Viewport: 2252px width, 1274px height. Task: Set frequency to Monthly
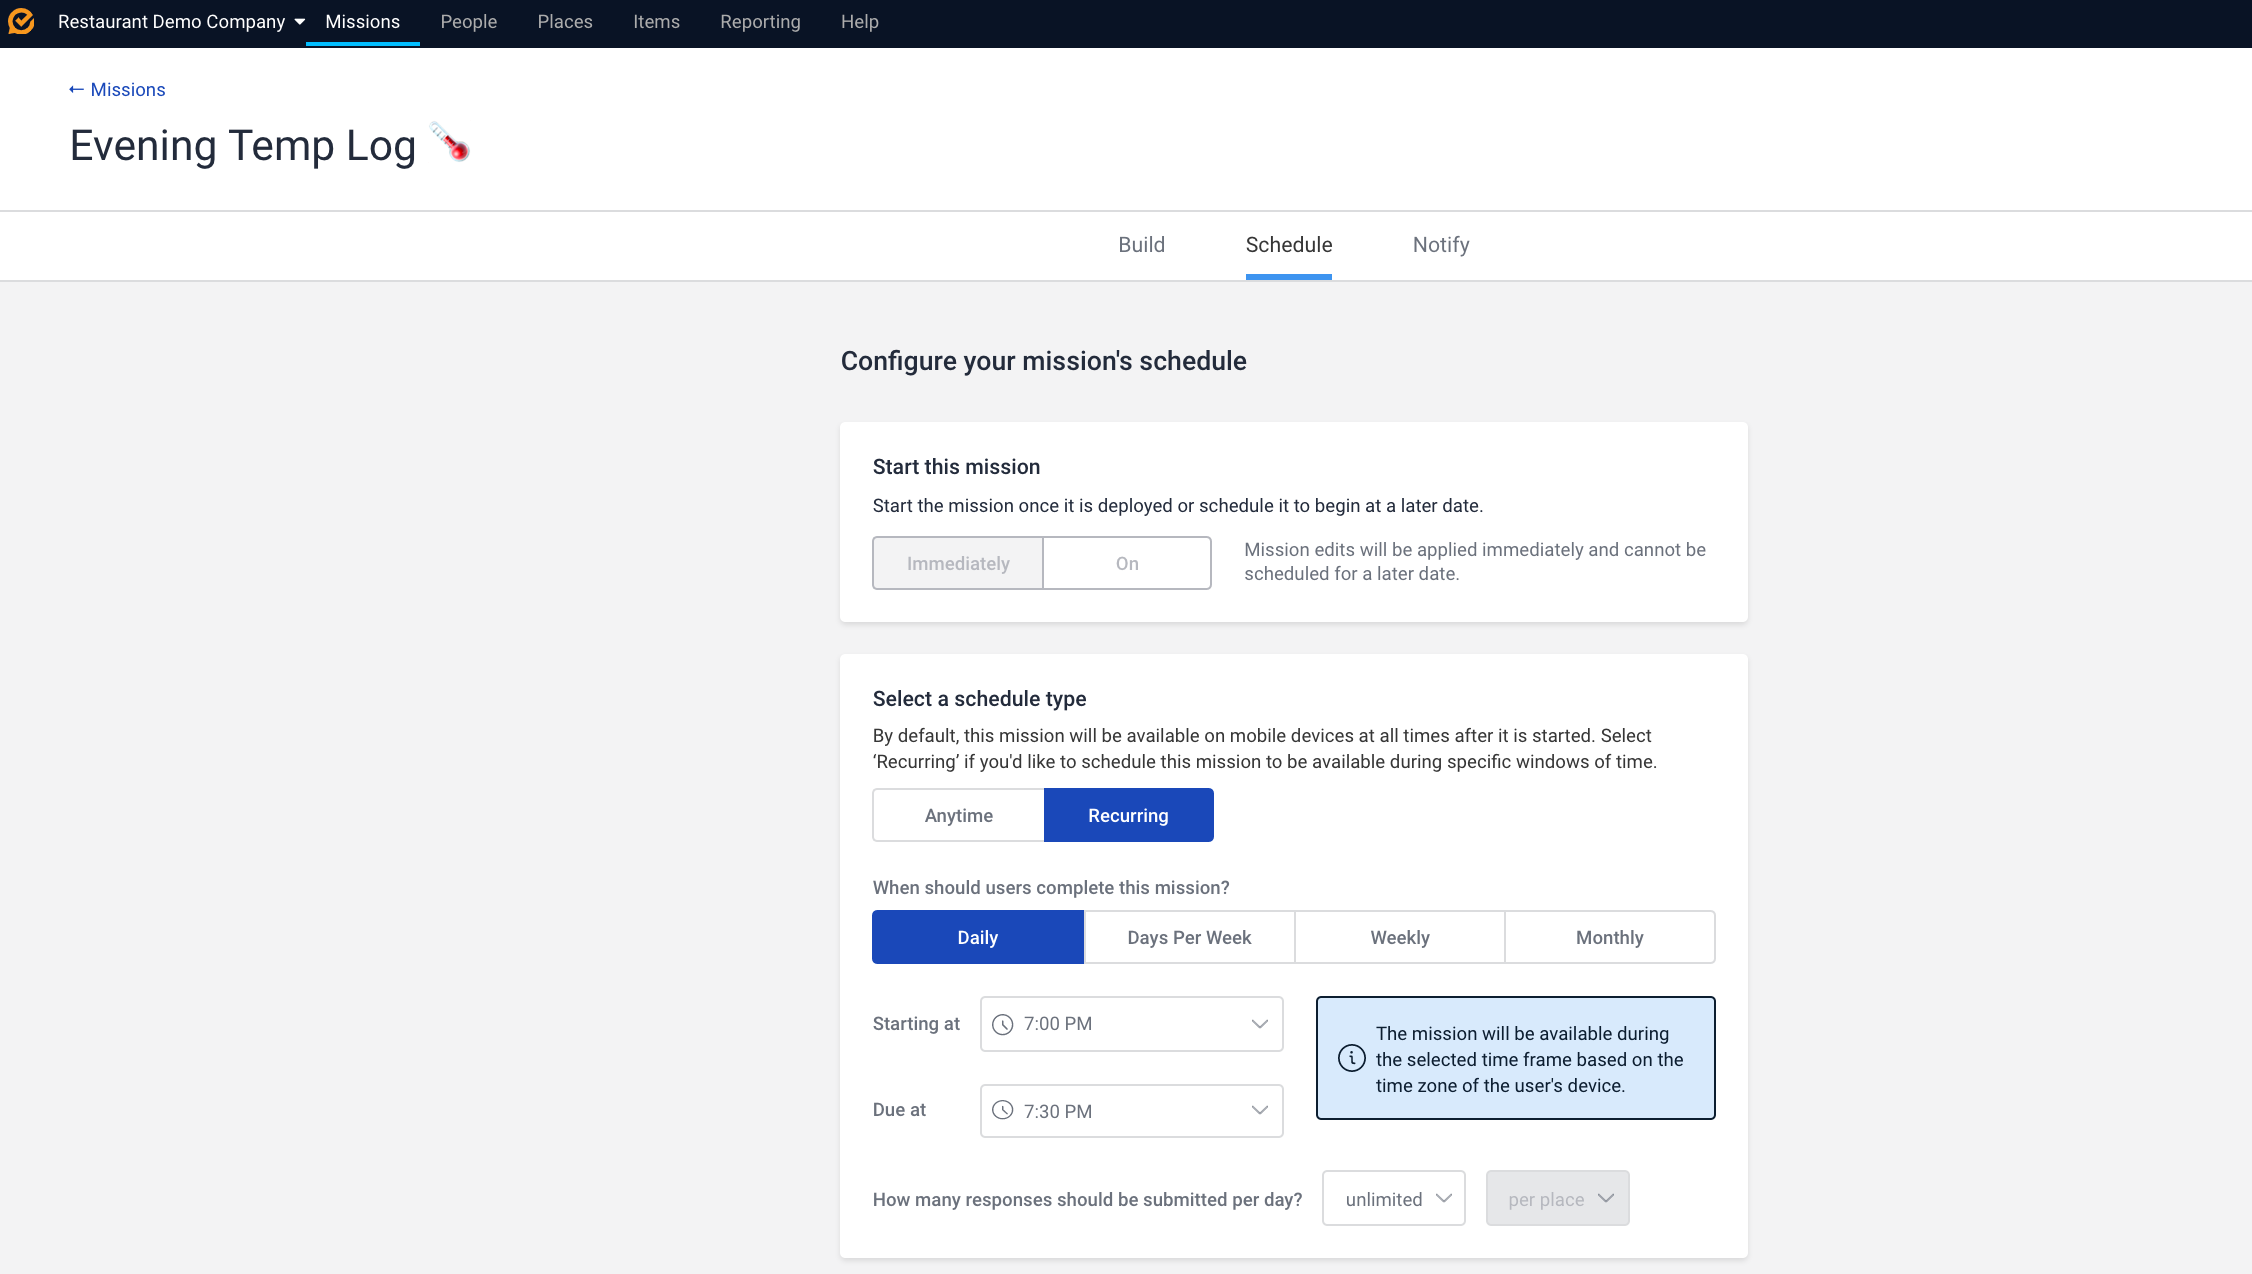pos(1609,937)
